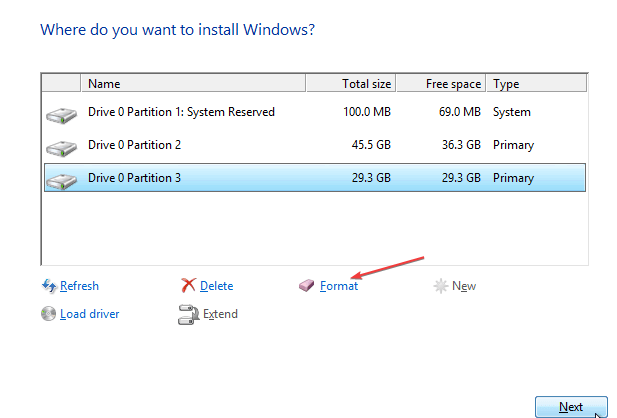
Task: Click the Refresh arrows icon
Action: (x=49, y=286)
